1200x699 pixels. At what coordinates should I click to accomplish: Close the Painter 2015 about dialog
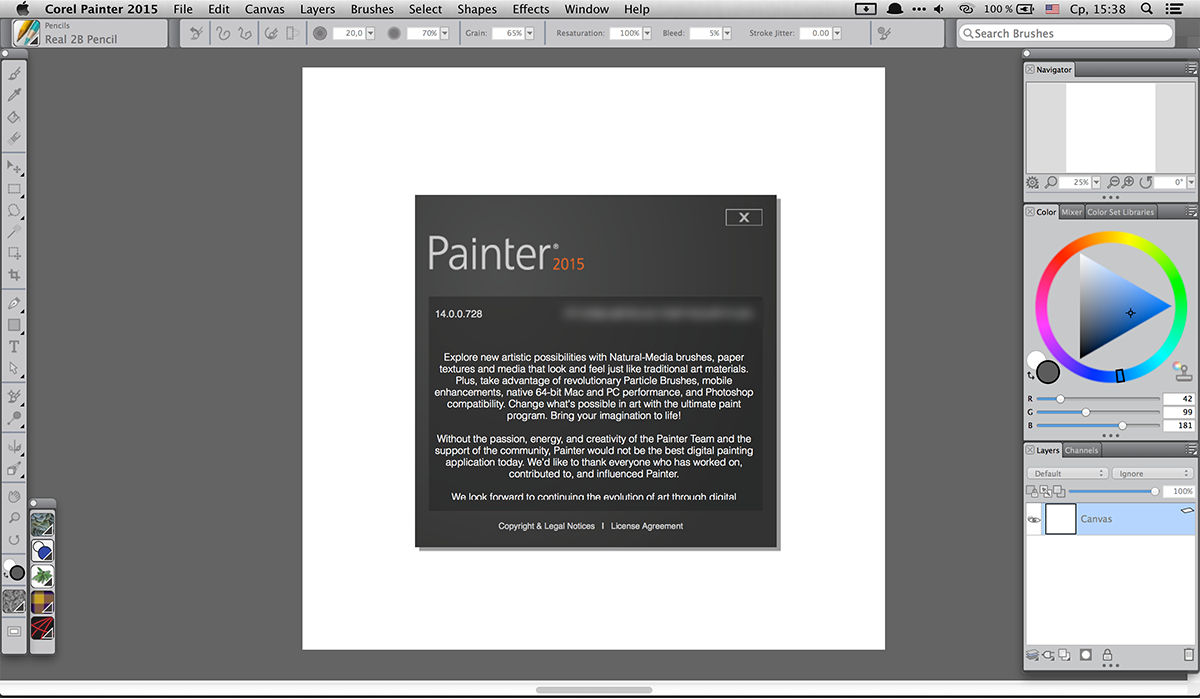pos(744,217)
